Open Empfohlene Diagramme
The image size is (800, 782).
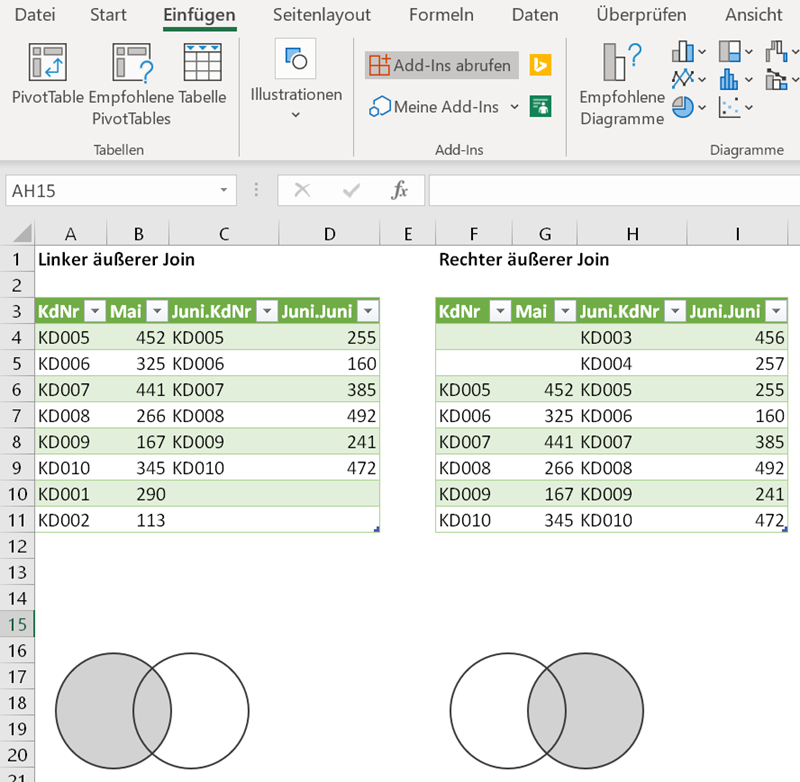point(622,63)
